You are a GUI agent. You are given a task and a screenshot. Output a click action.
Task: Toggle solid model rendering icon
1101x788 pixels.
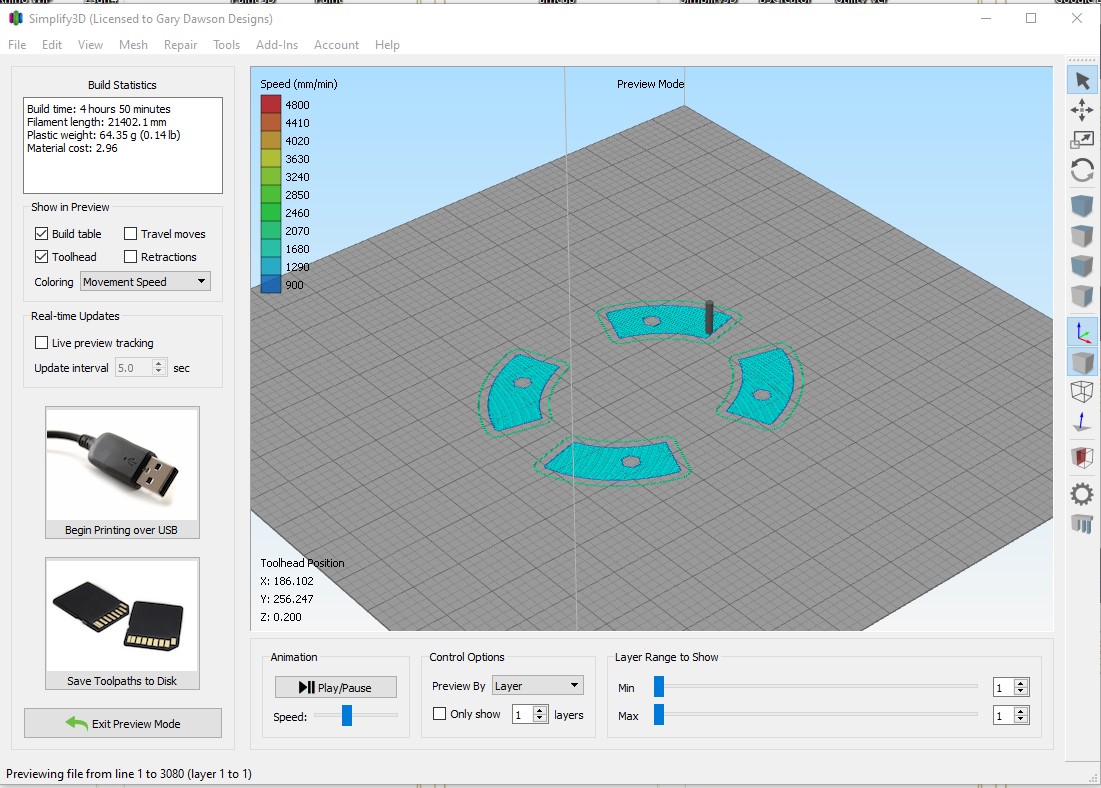[1082, 362]
